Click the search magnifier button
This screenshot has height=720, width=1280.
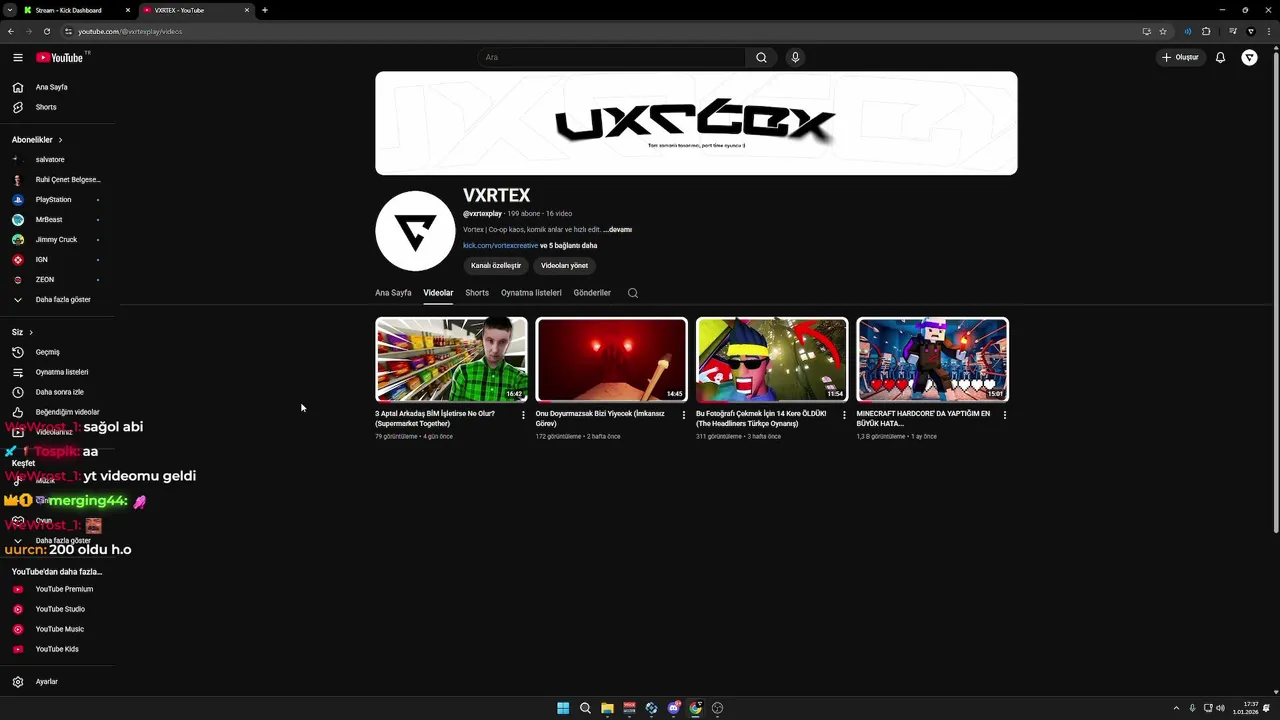coord(761,58)
